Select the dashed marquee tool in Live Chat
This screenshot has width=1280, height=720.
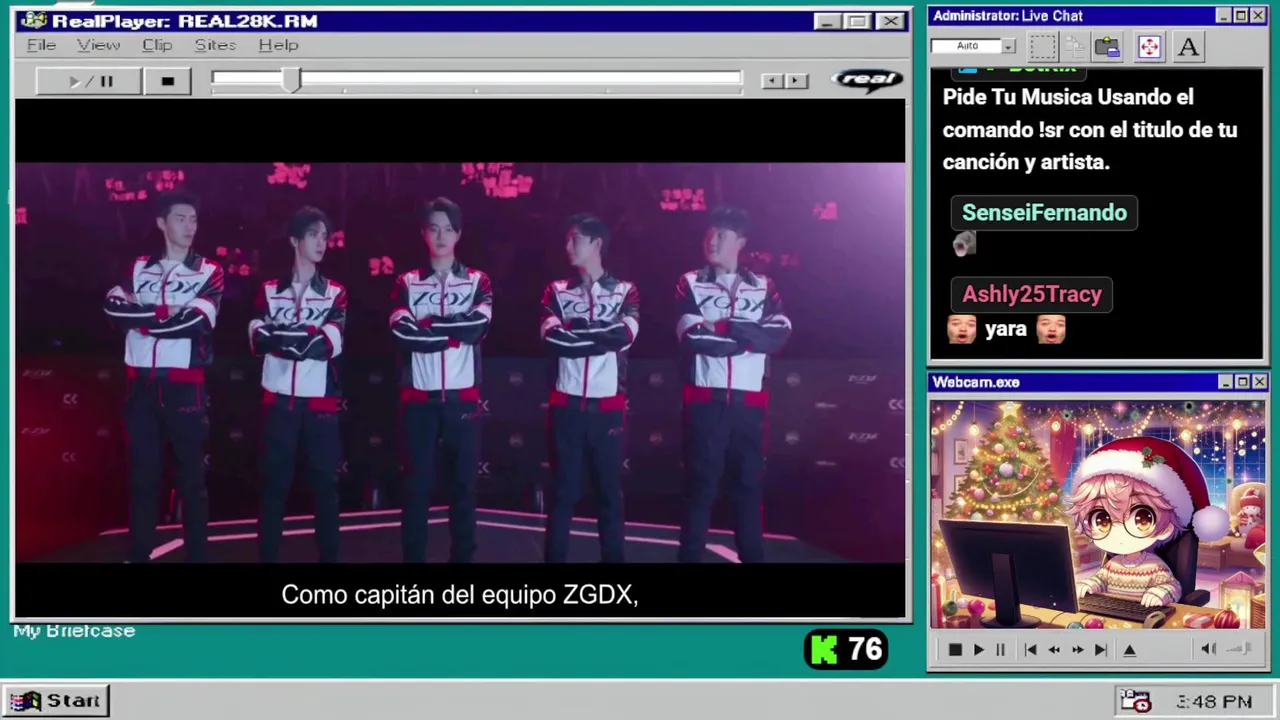1042,46
